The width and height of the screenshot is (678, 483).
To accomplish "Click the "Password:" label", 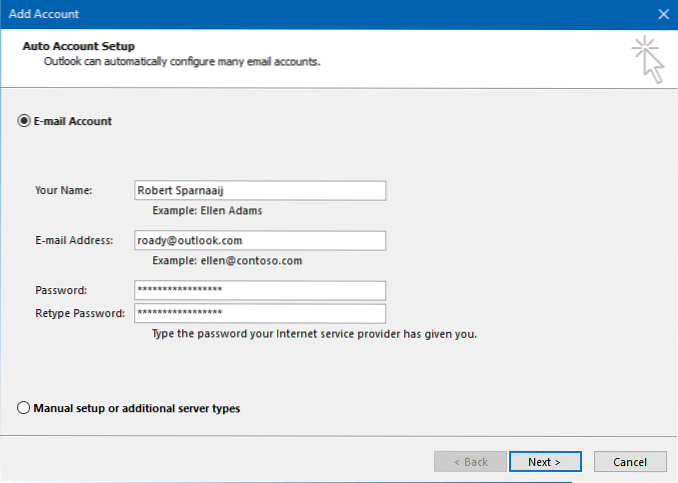I will pos(61,290).
